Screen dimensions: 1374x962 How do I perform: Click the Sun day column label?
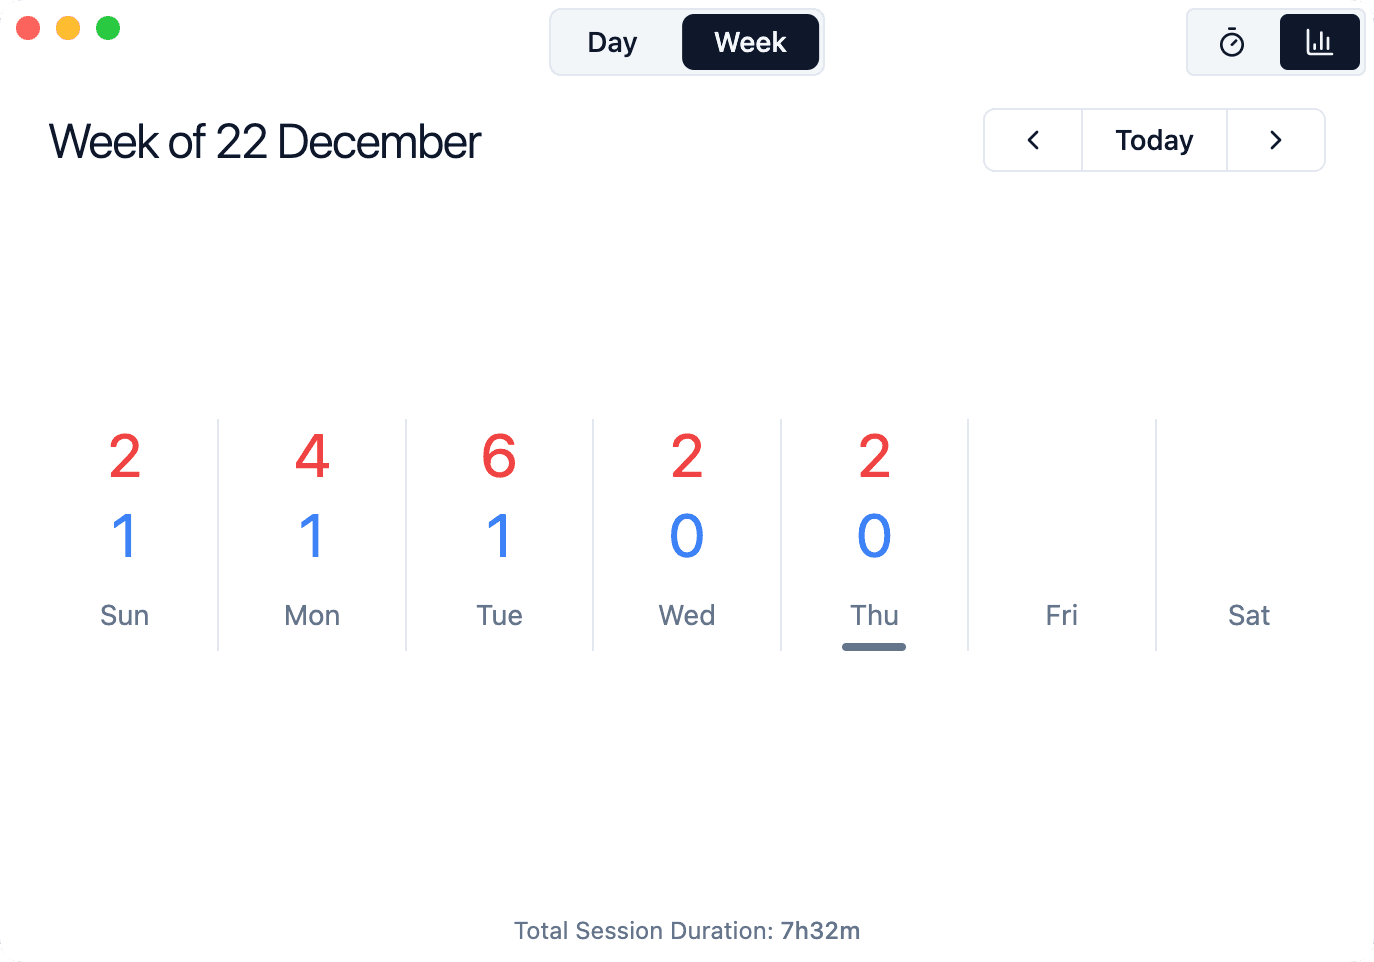pos(125,615)
